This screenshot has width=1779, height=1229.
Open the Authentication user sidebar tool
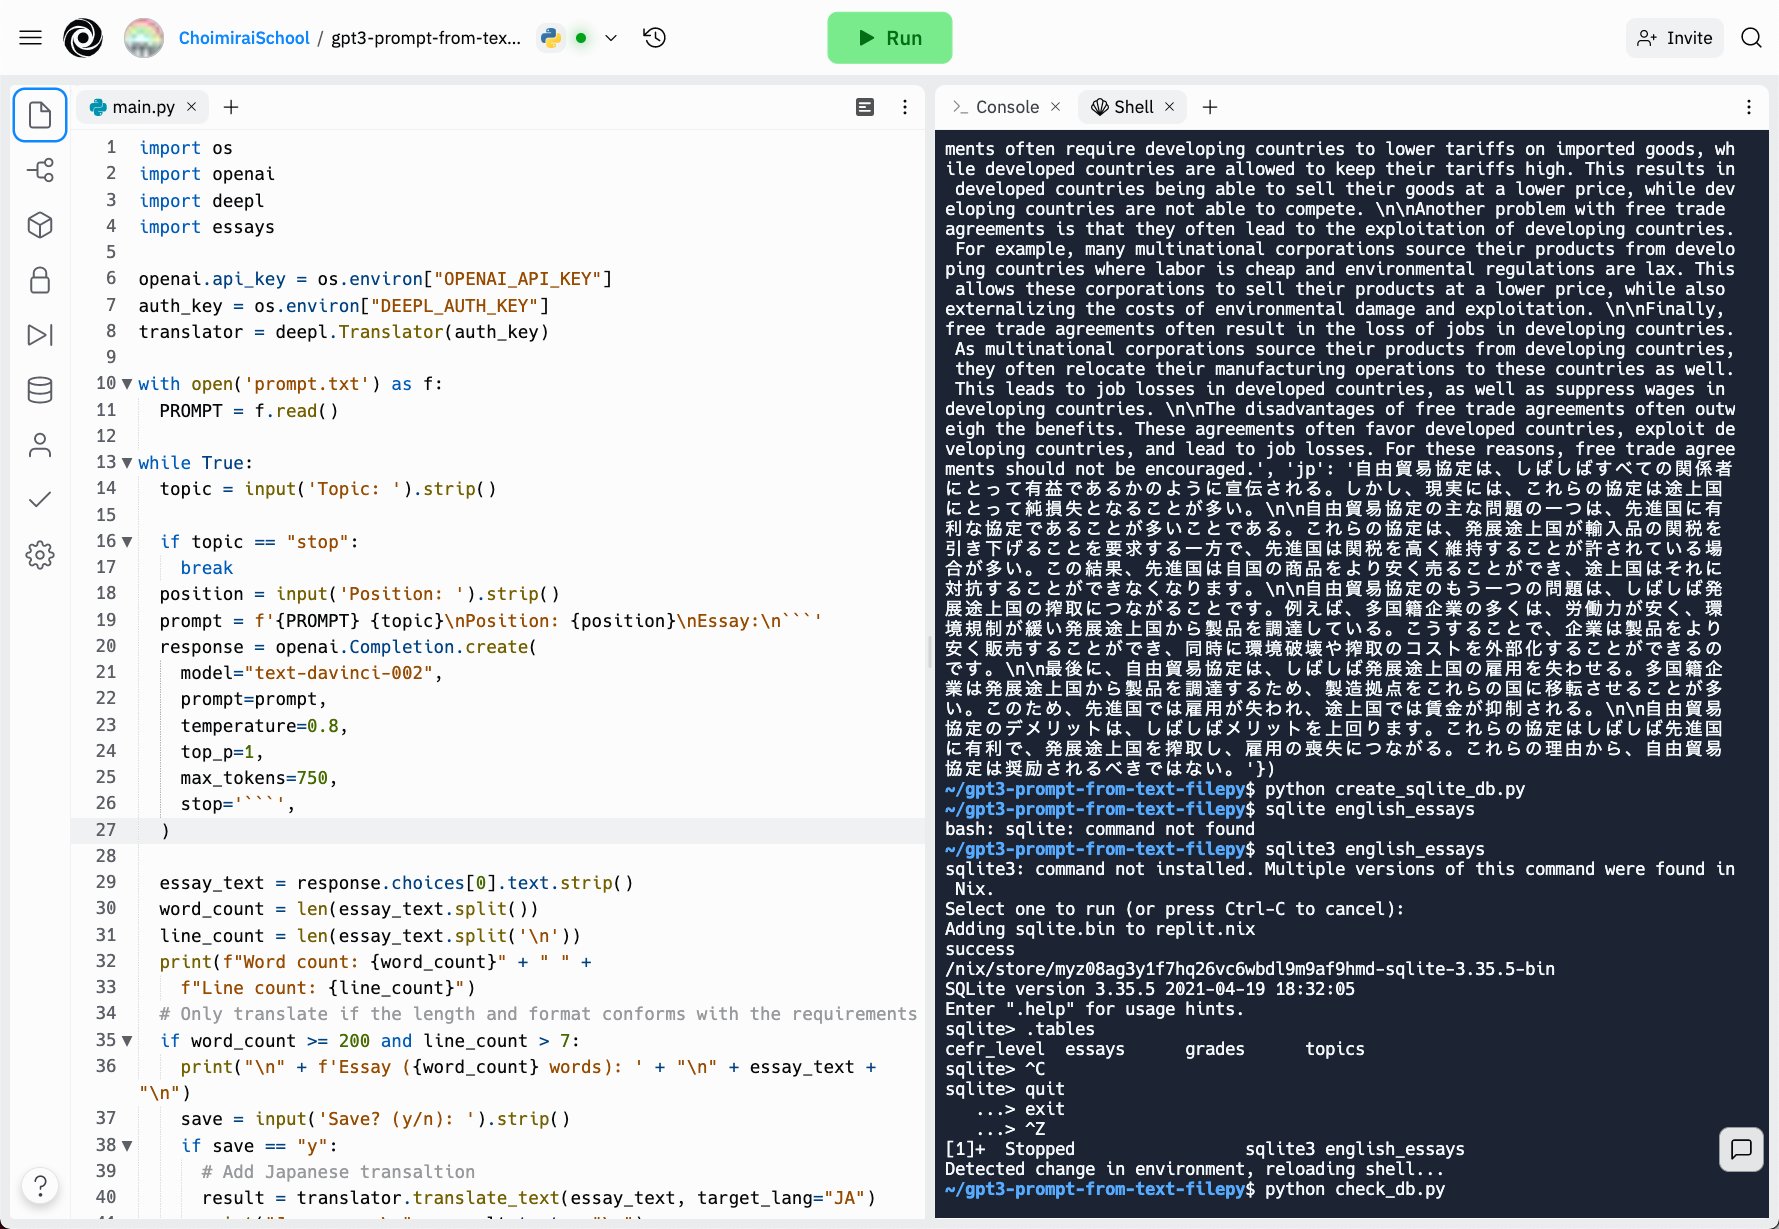40,445
